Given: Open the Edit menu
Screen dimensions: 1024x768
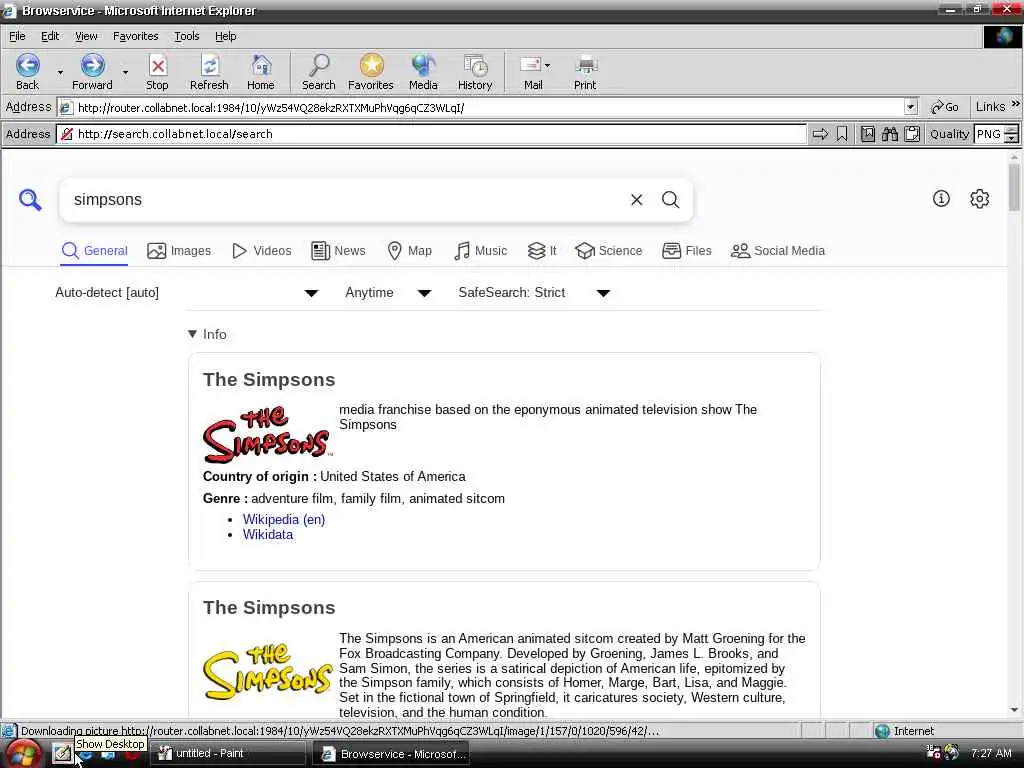Looking at the screenshot, I should pos(50,37).
